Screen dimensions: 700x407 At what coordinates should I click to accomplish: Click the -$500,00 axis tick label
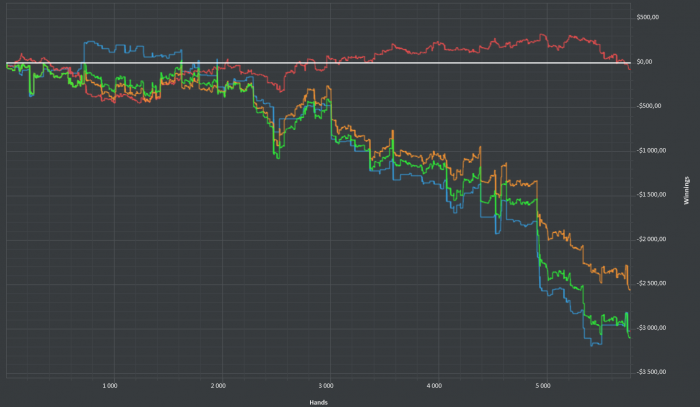[649, 106]
